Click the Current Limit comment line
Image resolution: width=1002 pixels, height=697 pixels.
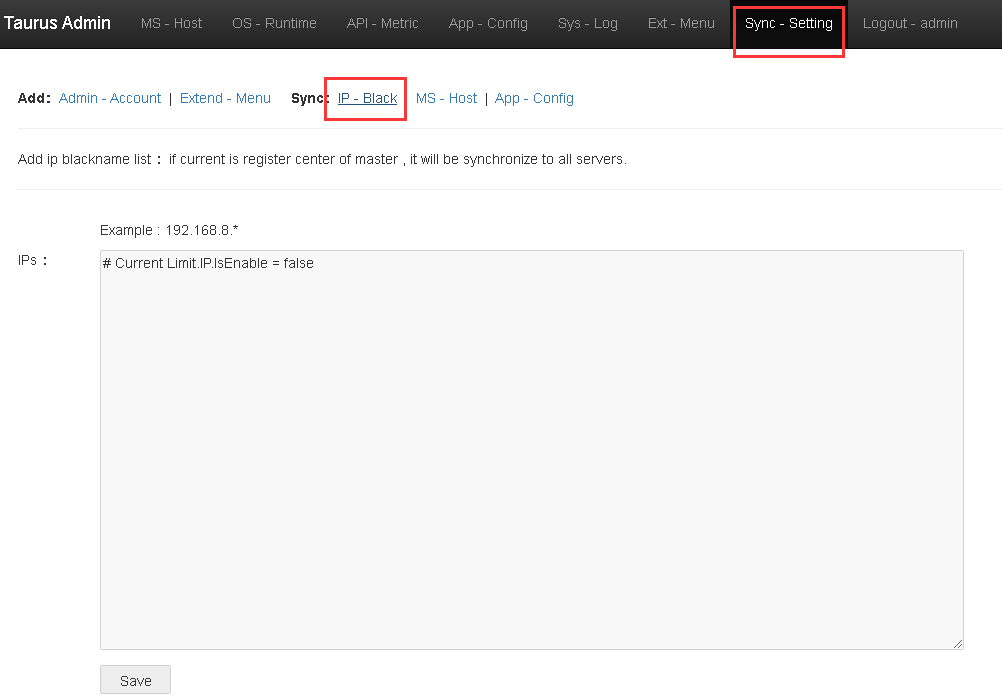(x=207, y=262)
